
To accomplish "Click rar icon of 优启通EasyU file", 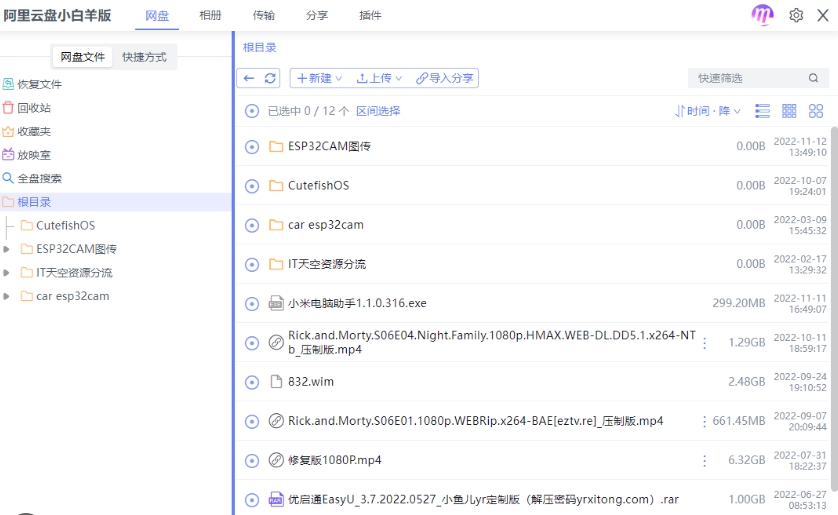I will [276, 500].
